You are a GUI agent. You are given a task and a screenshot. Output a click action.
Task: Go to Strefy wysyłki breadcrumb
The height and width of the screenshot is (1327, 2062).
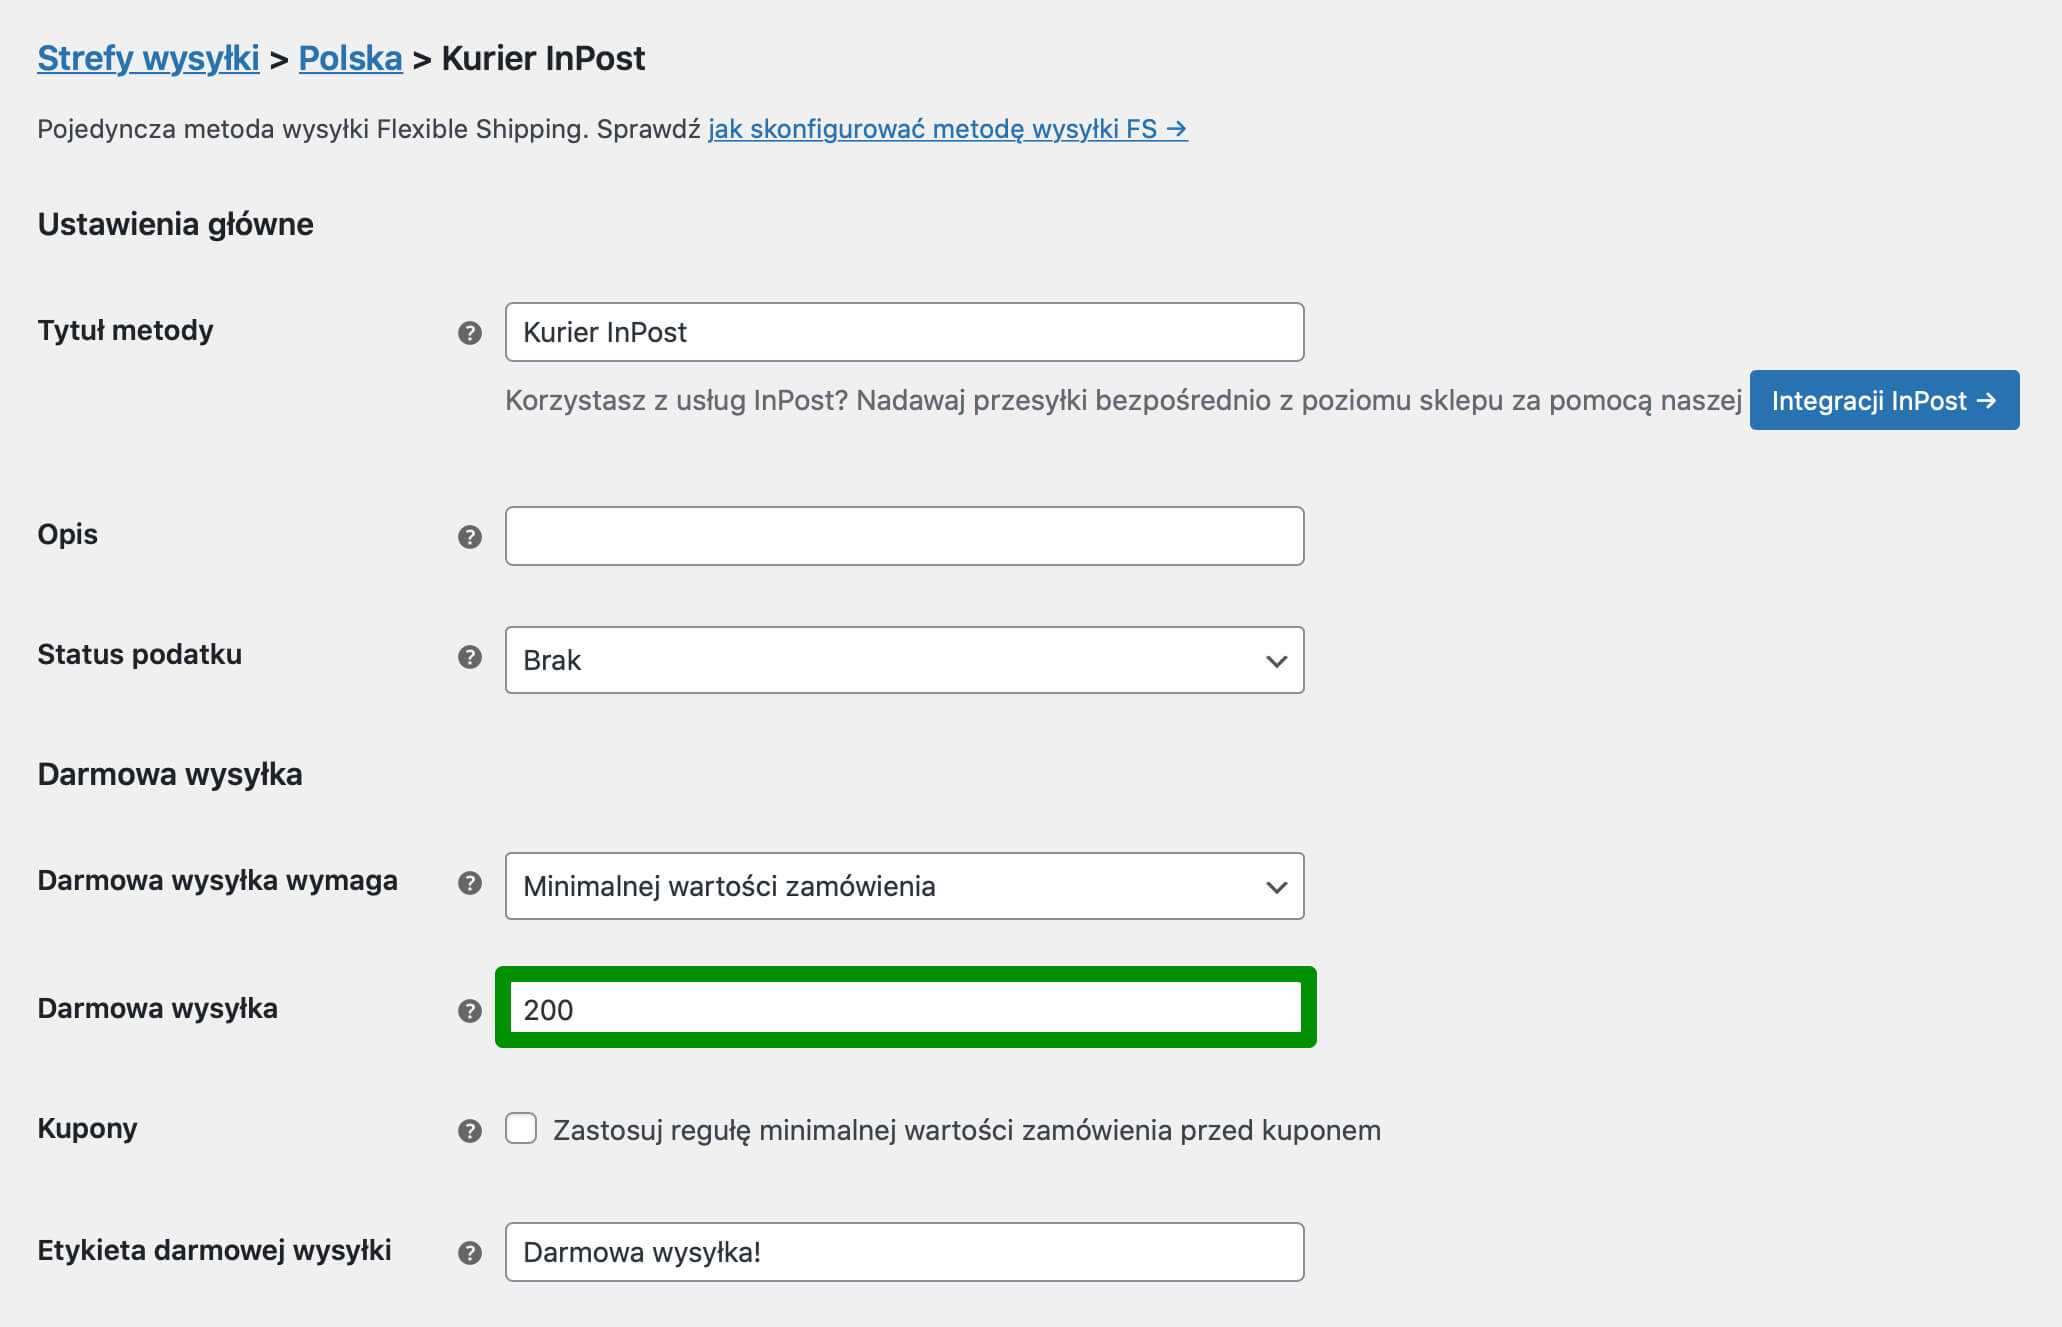148,58
